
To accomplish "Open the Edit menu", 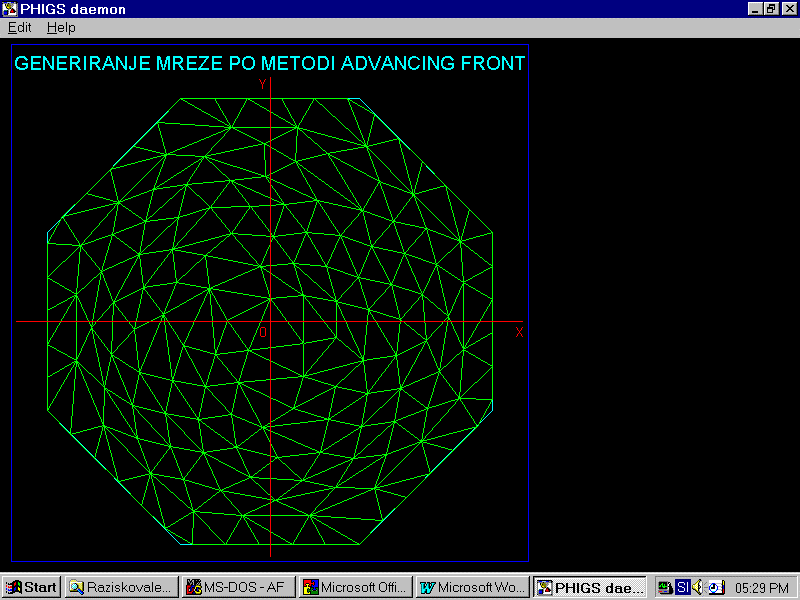I will coord(19,28).
